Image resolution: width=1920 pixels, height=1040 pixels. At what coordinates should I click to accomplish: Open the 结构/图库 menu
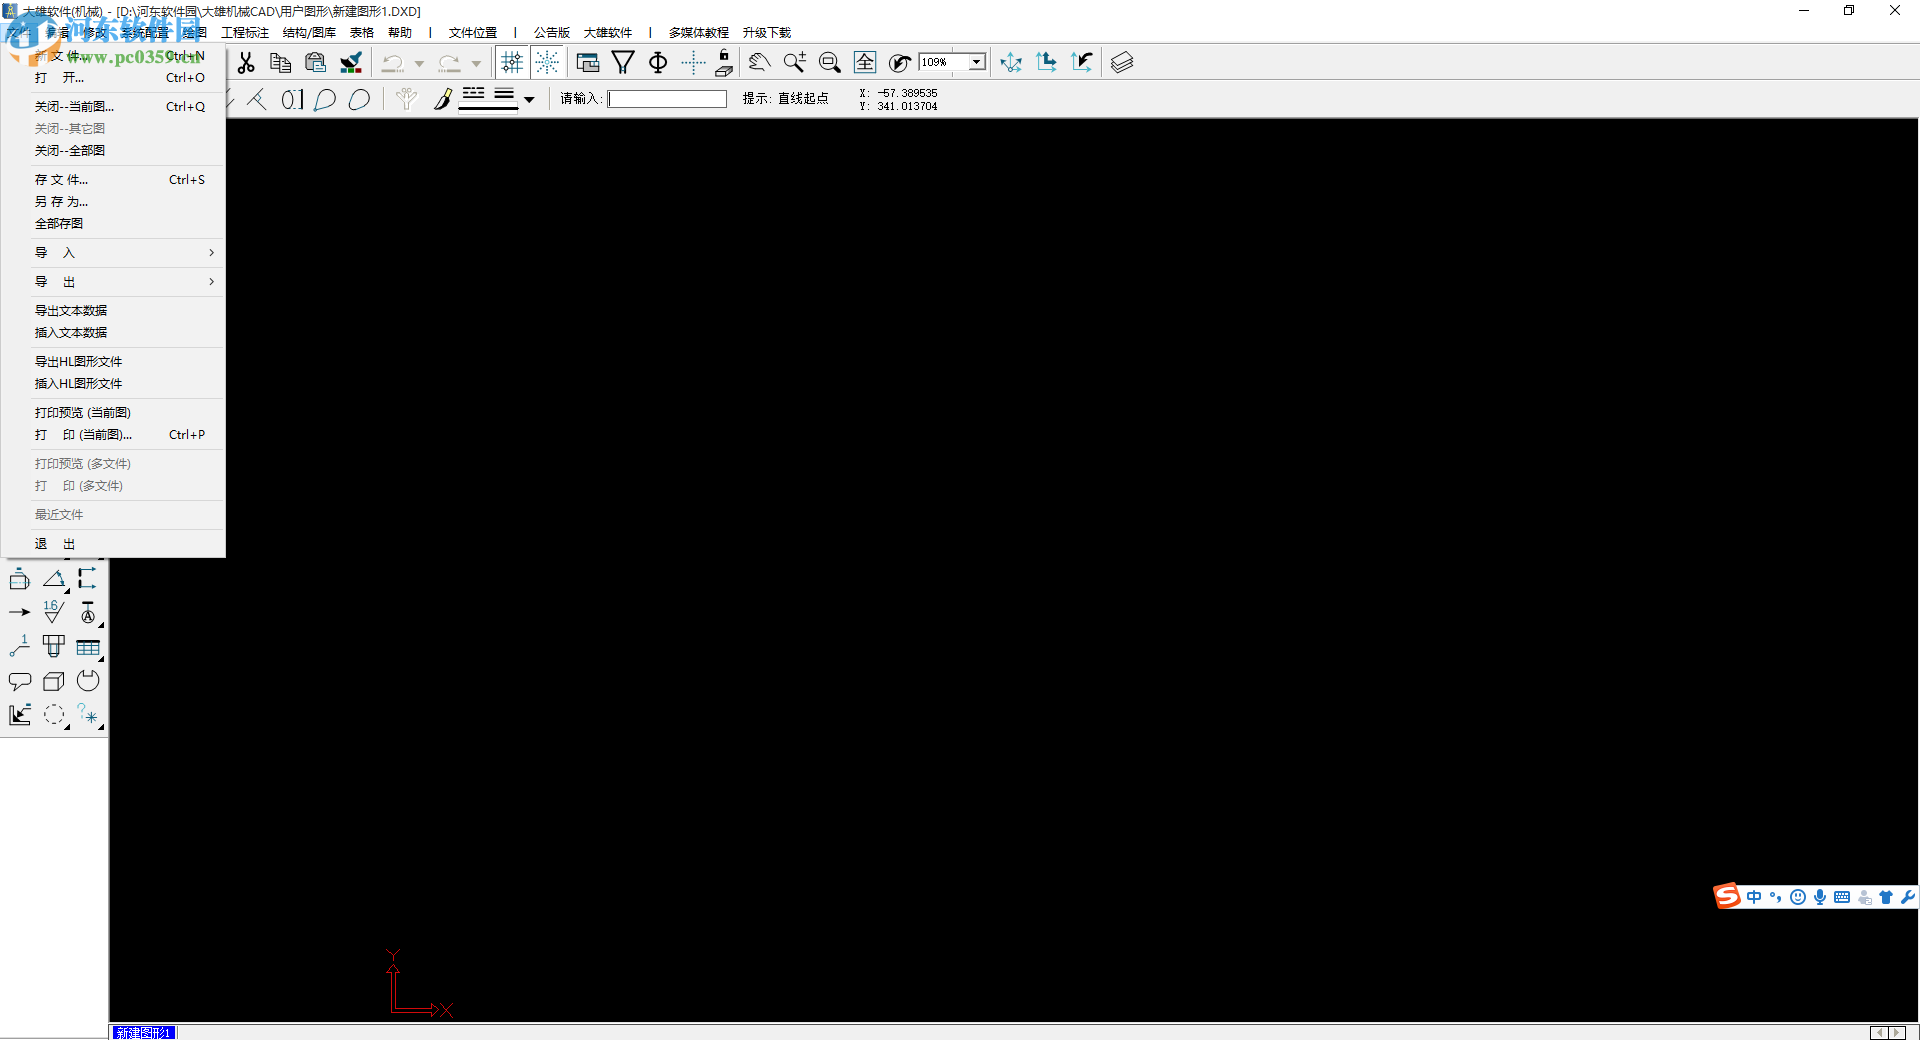click(309, 33)
